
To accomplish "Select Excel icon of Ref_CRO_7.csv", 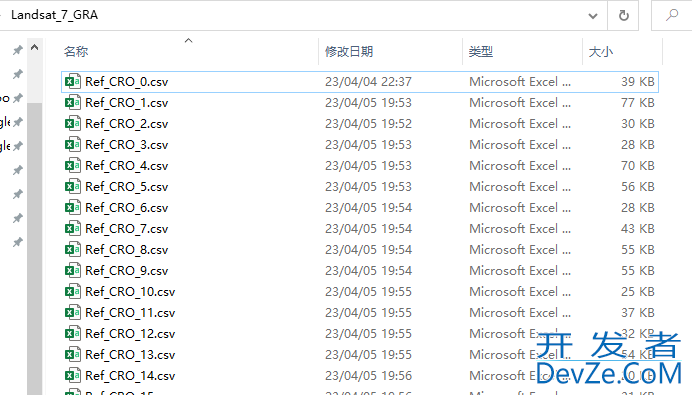I will click(x=73, y=229).
